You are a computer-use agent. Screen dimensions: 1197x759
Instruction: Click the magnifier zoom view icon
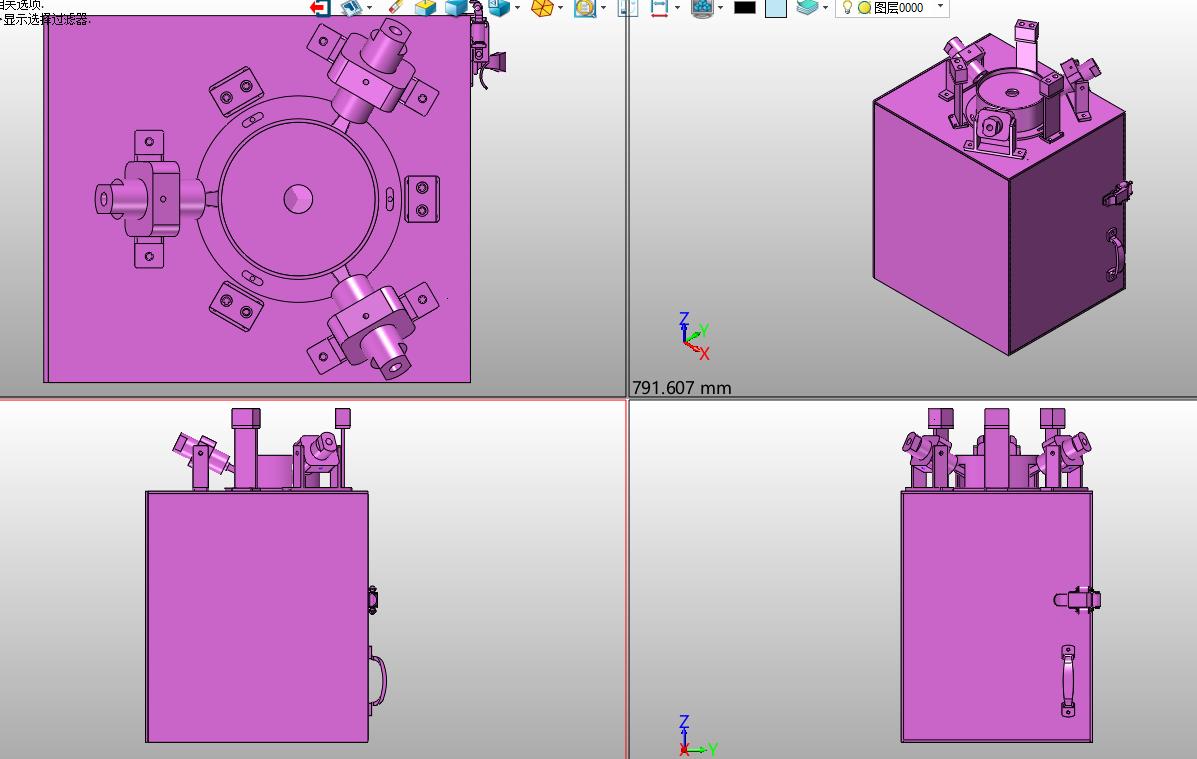coord(585,8)
